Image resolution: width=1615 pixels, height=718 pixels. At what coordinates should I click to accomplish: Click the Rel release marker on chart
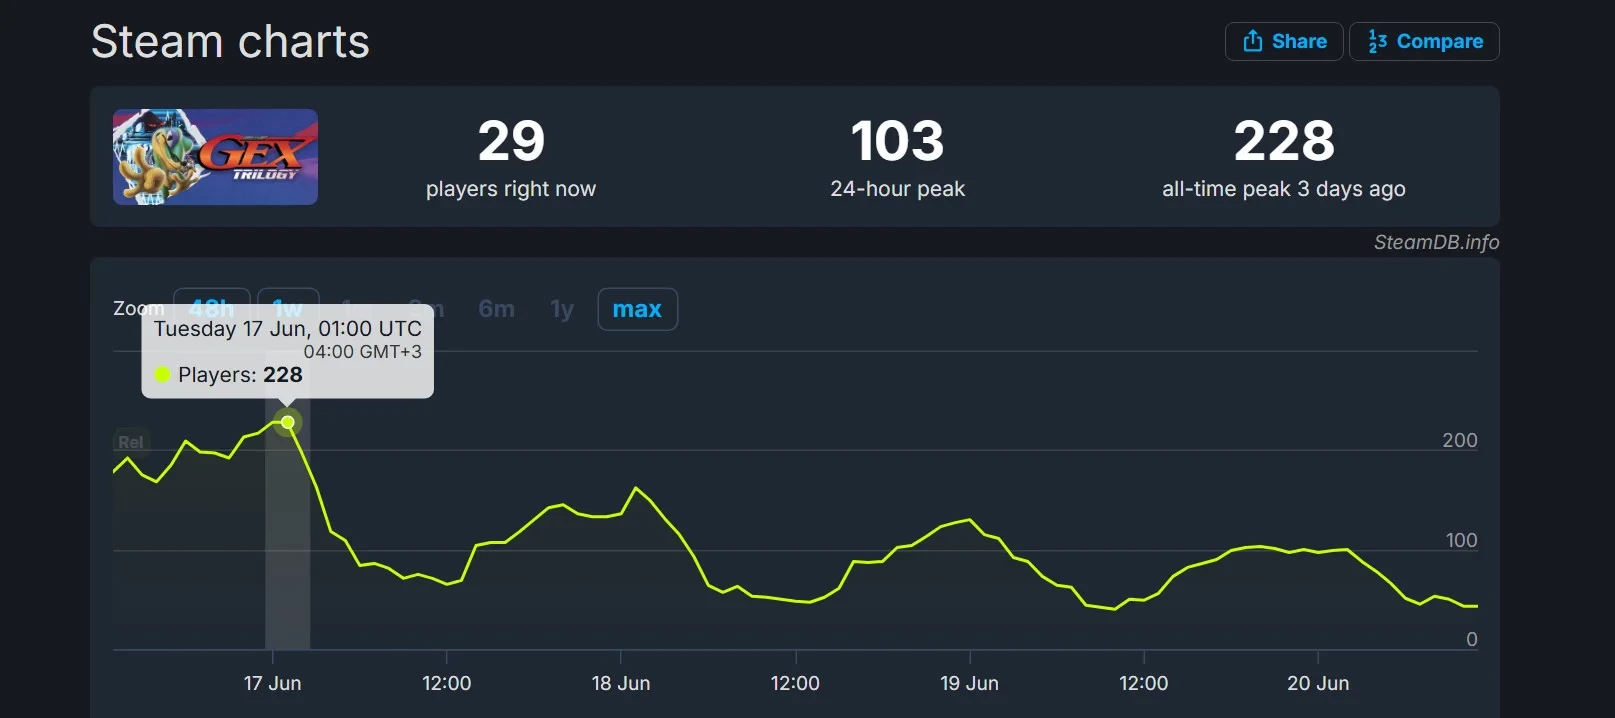click(x=130, y=442)
